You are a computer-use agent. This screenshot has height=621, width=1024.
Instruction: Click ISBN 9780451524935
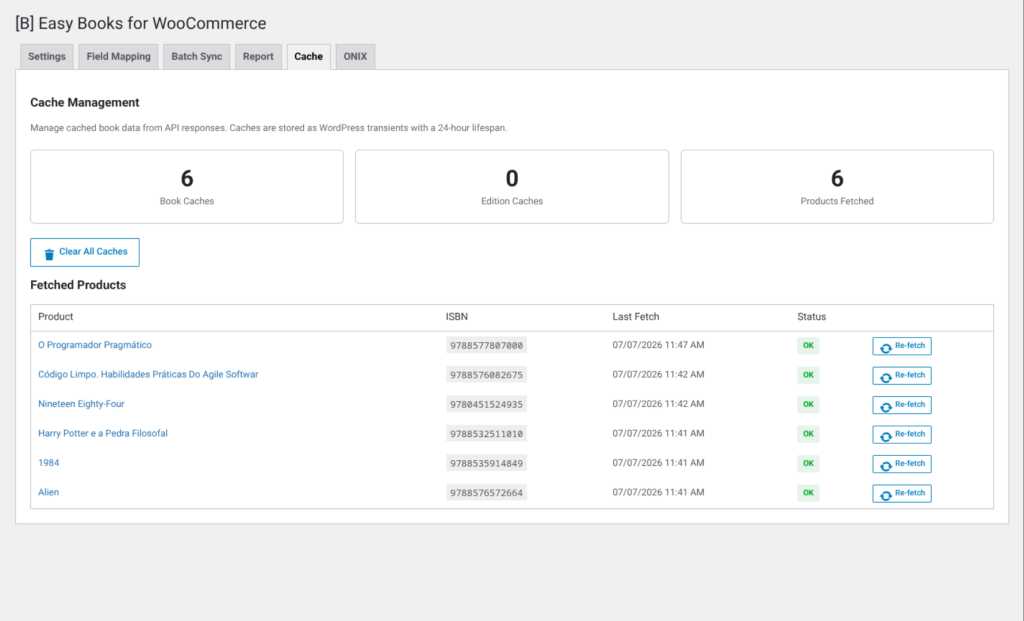pyautogui.click(x=487, y=404)
